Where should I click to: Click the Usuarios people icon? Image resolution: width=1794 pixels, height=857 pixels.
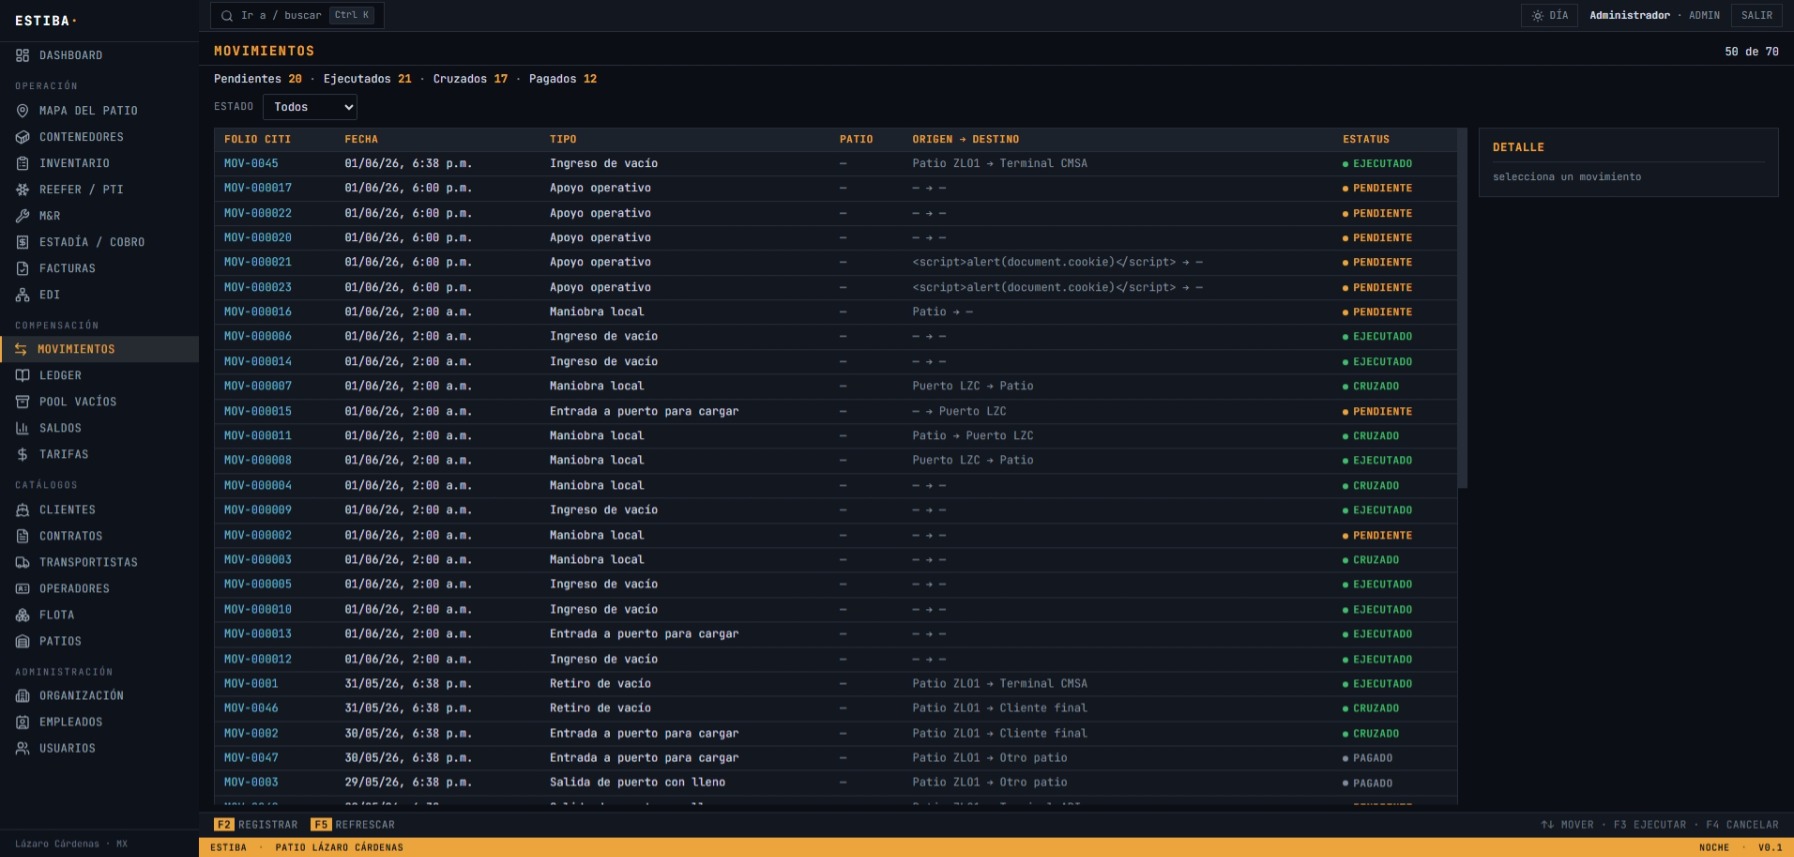tap(22, 749)
